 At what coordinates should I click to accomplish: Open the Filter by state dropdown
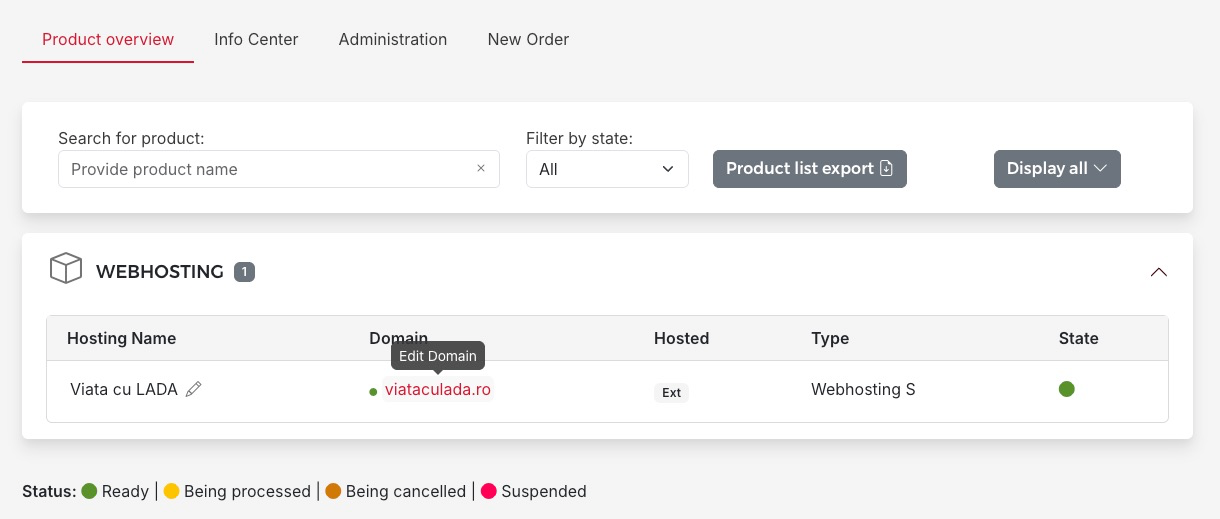tap(607, 169)
